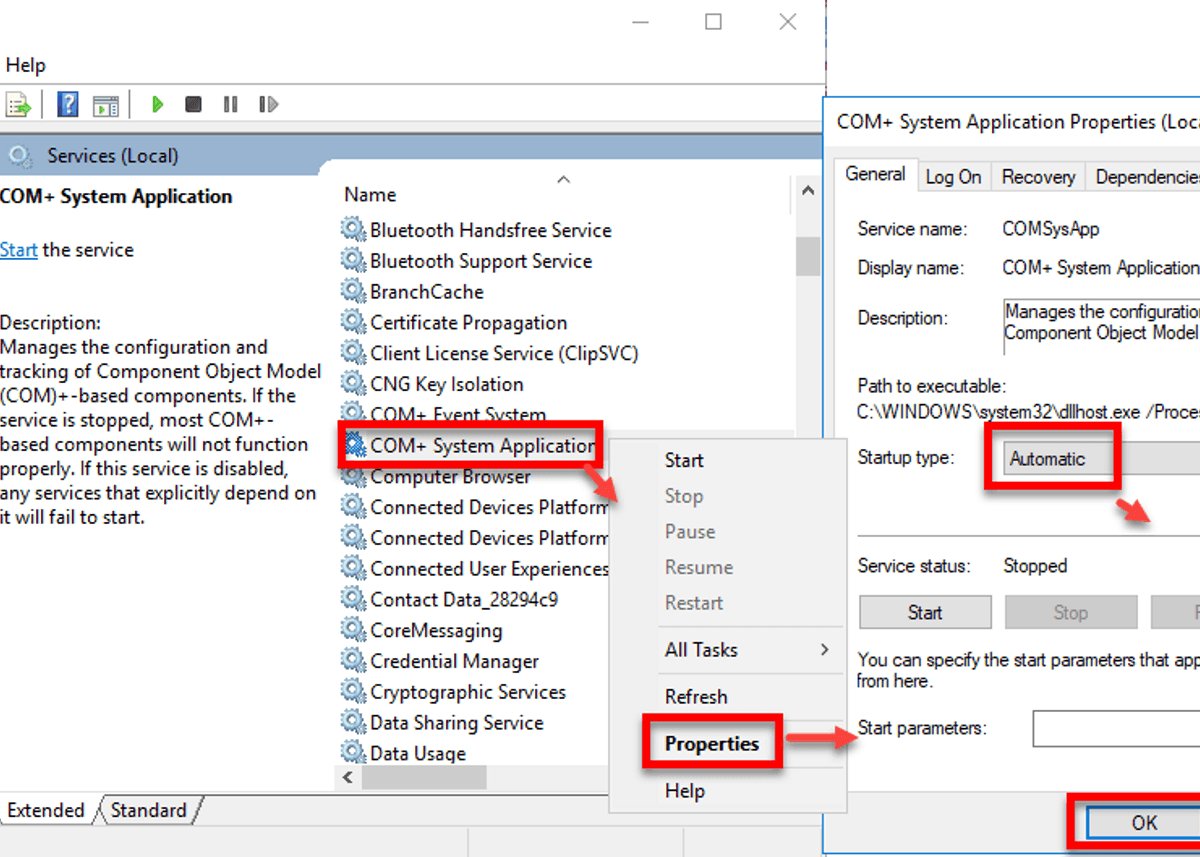Click the green Start Service play icon

[157, 104]
